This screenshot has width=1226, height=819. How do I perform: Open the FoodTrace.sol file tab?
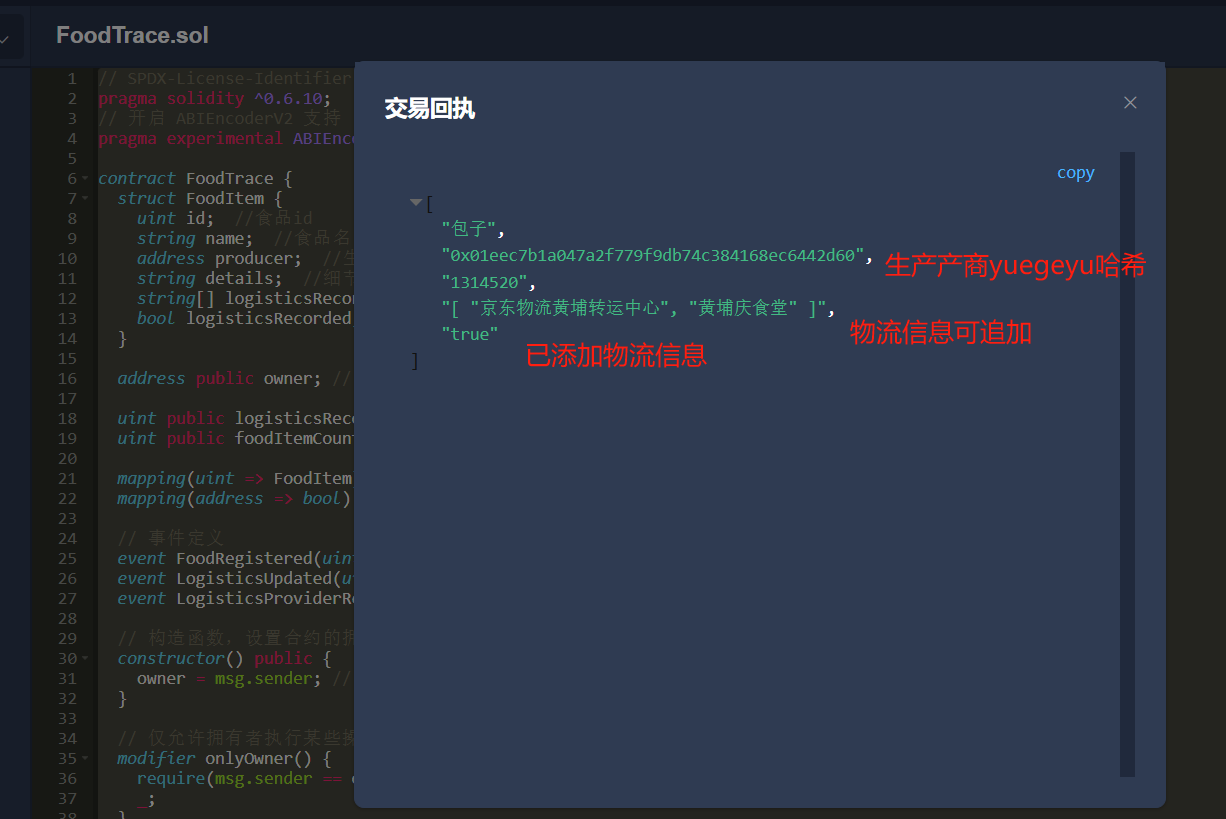pos(132,35)
